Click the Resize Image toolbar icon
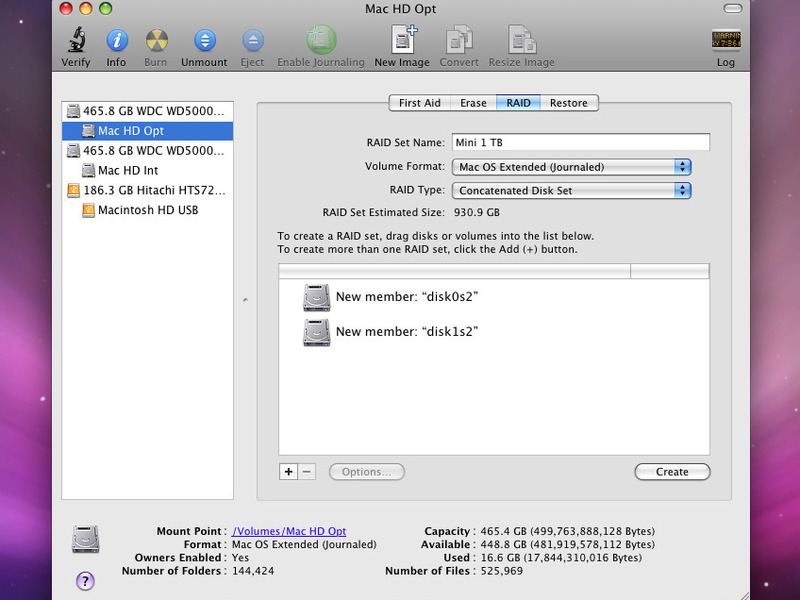The image size is (800, 600). pyautogui.click(x=521, y=39)
